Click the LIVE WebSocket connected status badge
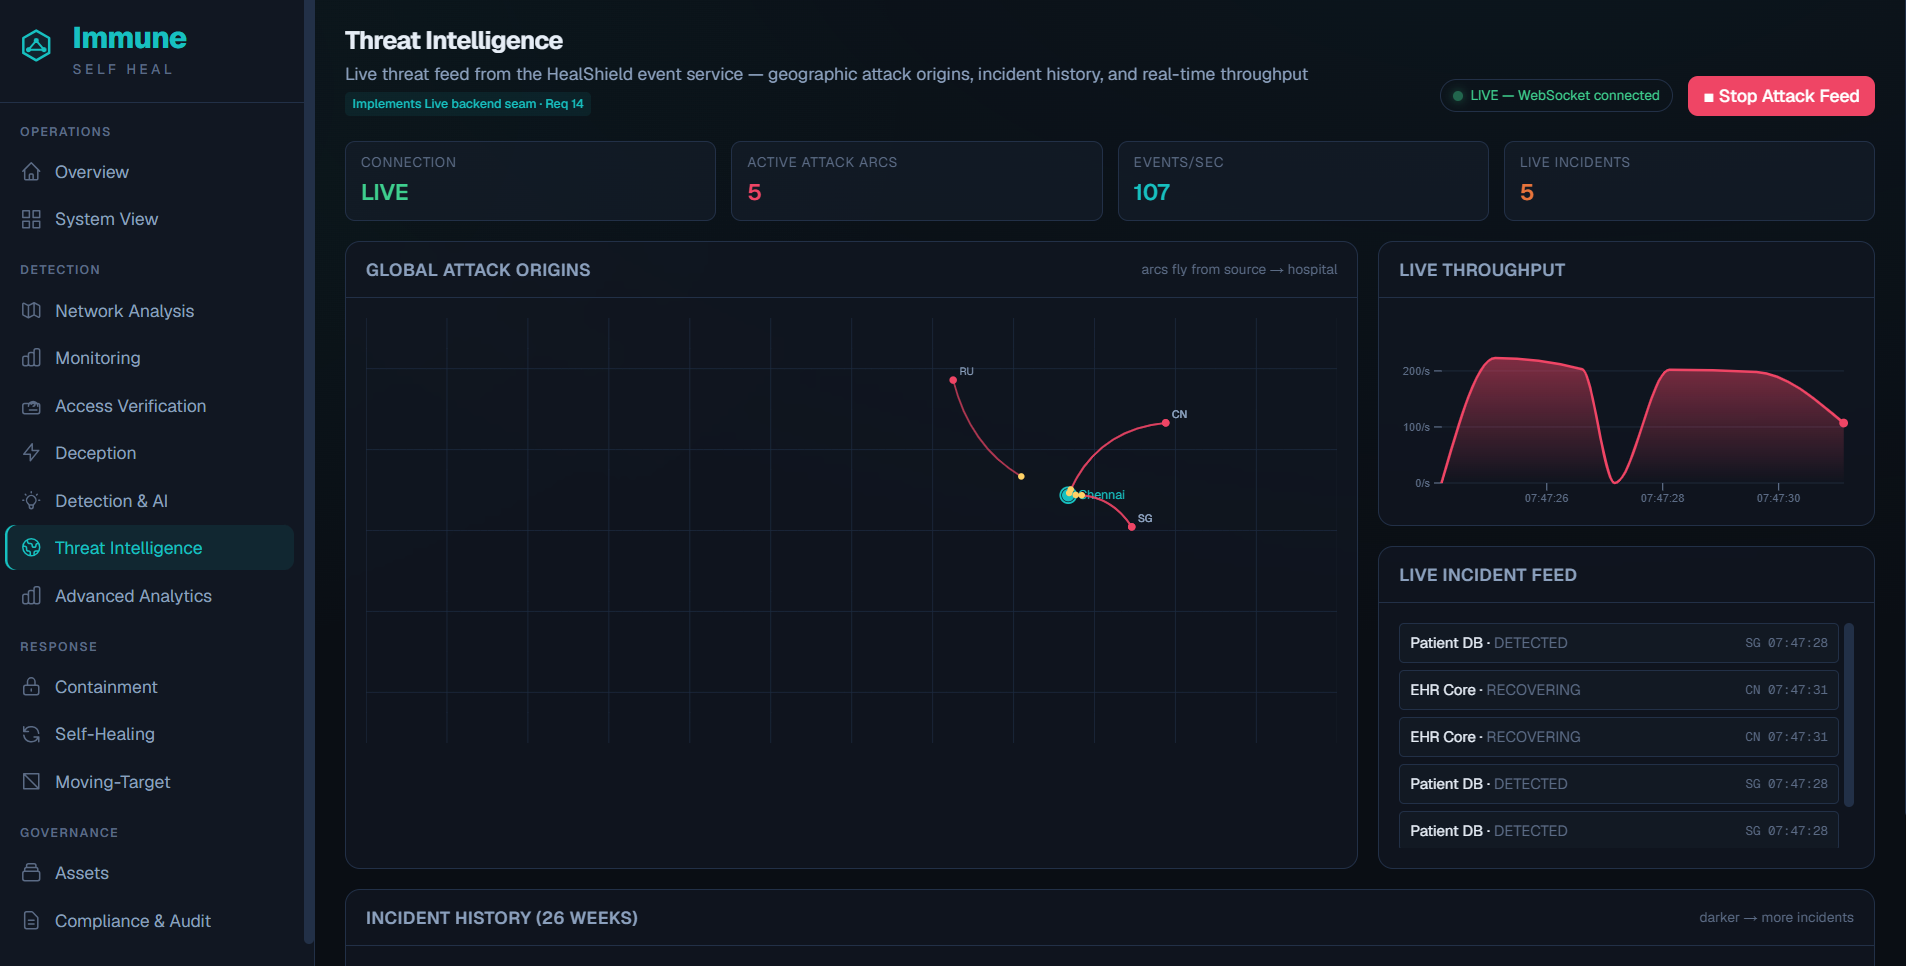 click(1556, 96)
